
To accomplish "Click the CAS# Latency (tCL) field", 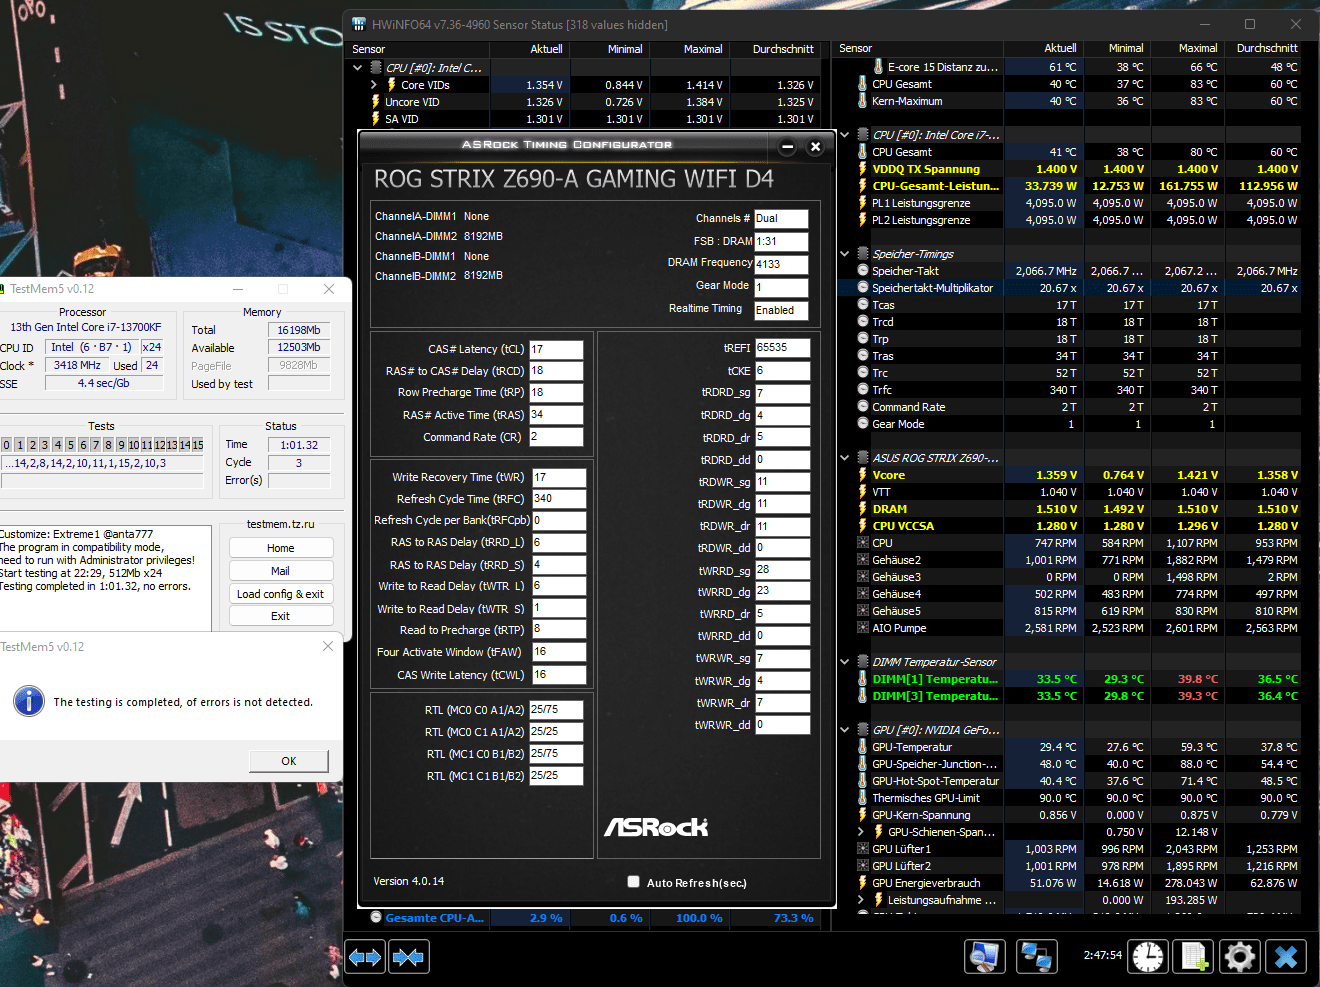I will coord(556,350).
